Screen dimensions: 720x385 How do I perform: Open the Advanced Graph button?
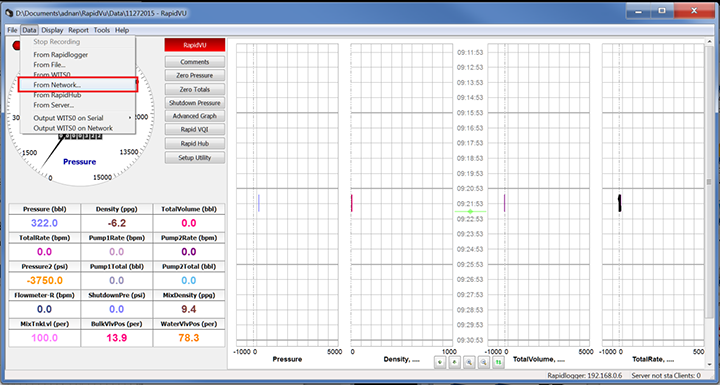[x=195, y=116]
